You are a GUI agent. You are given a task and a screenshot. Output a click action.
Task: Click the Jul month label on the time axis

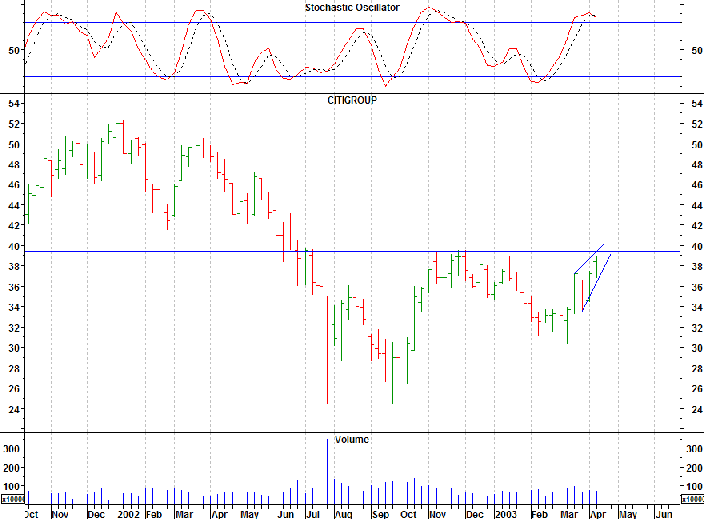[312, 514]
